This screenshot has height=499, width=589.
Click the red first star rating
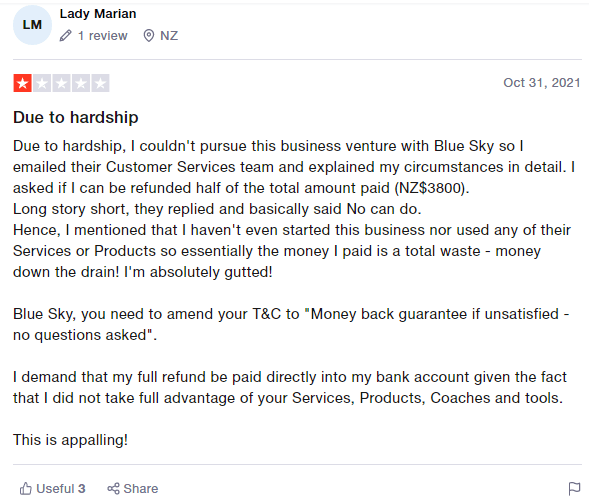coord(23,83)
